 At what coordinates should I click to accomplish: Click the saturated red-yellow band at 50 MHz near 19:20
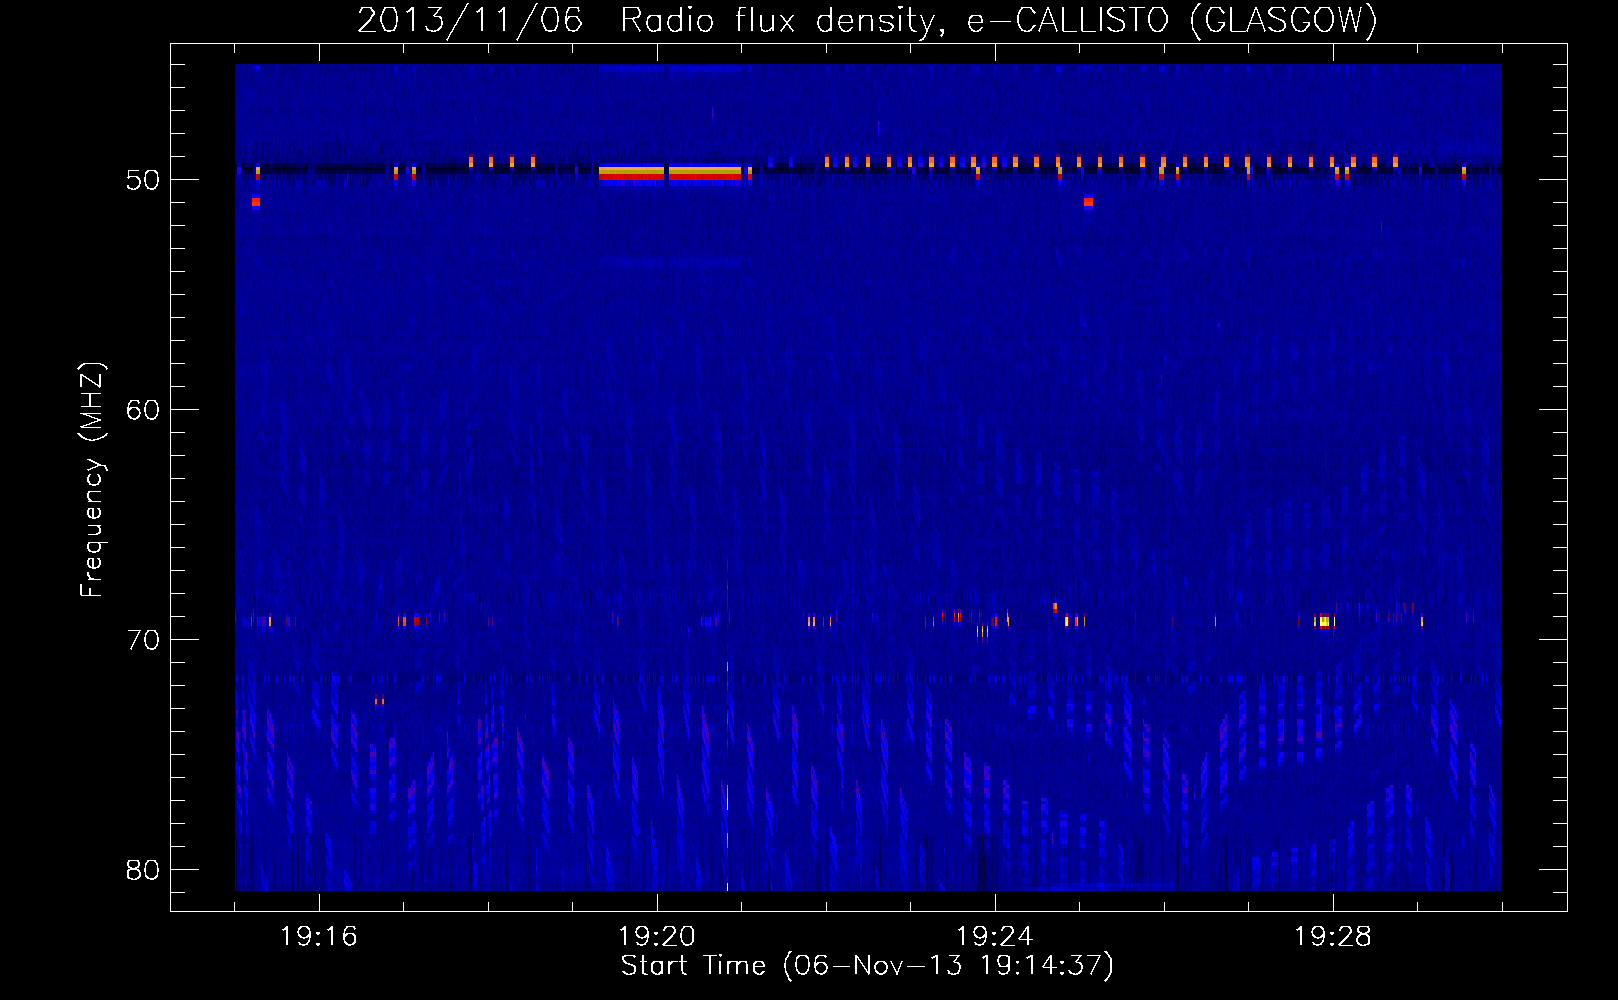click(670, 174)
